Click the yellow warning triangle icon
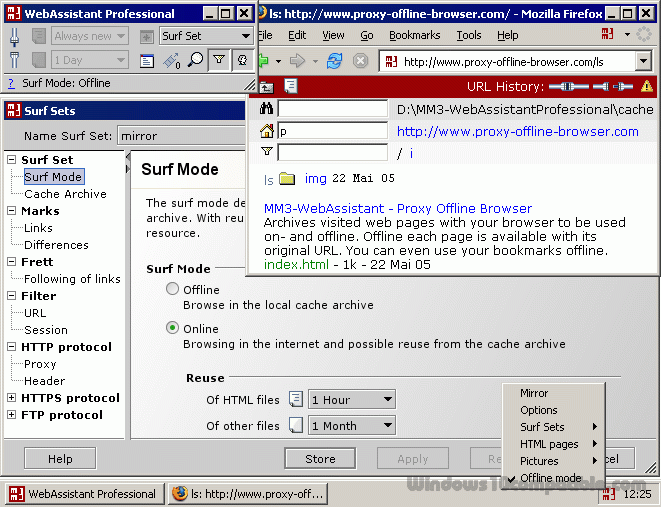661x507 pixels. coord(647,86)
